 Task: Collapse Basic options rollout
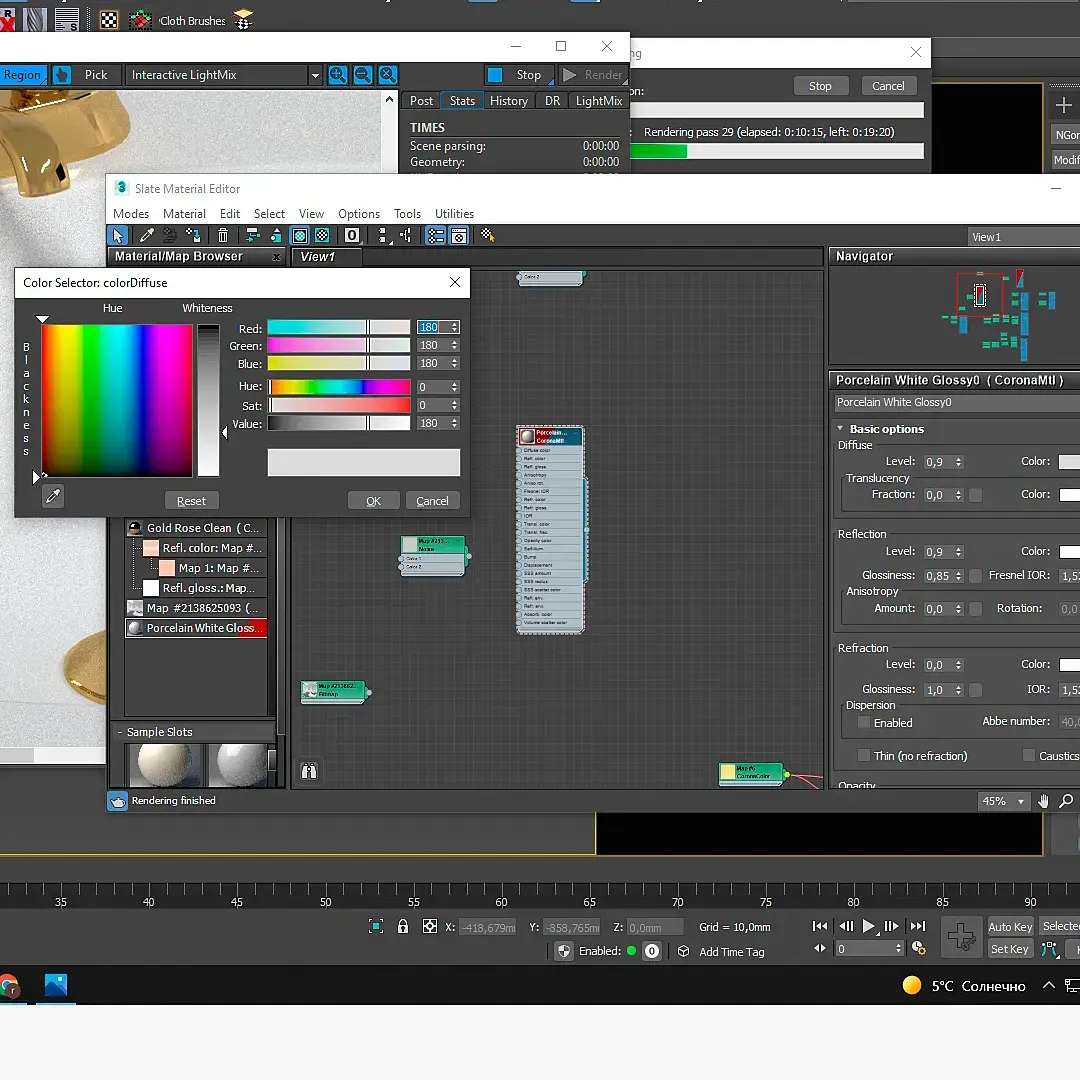click(840, 428)
